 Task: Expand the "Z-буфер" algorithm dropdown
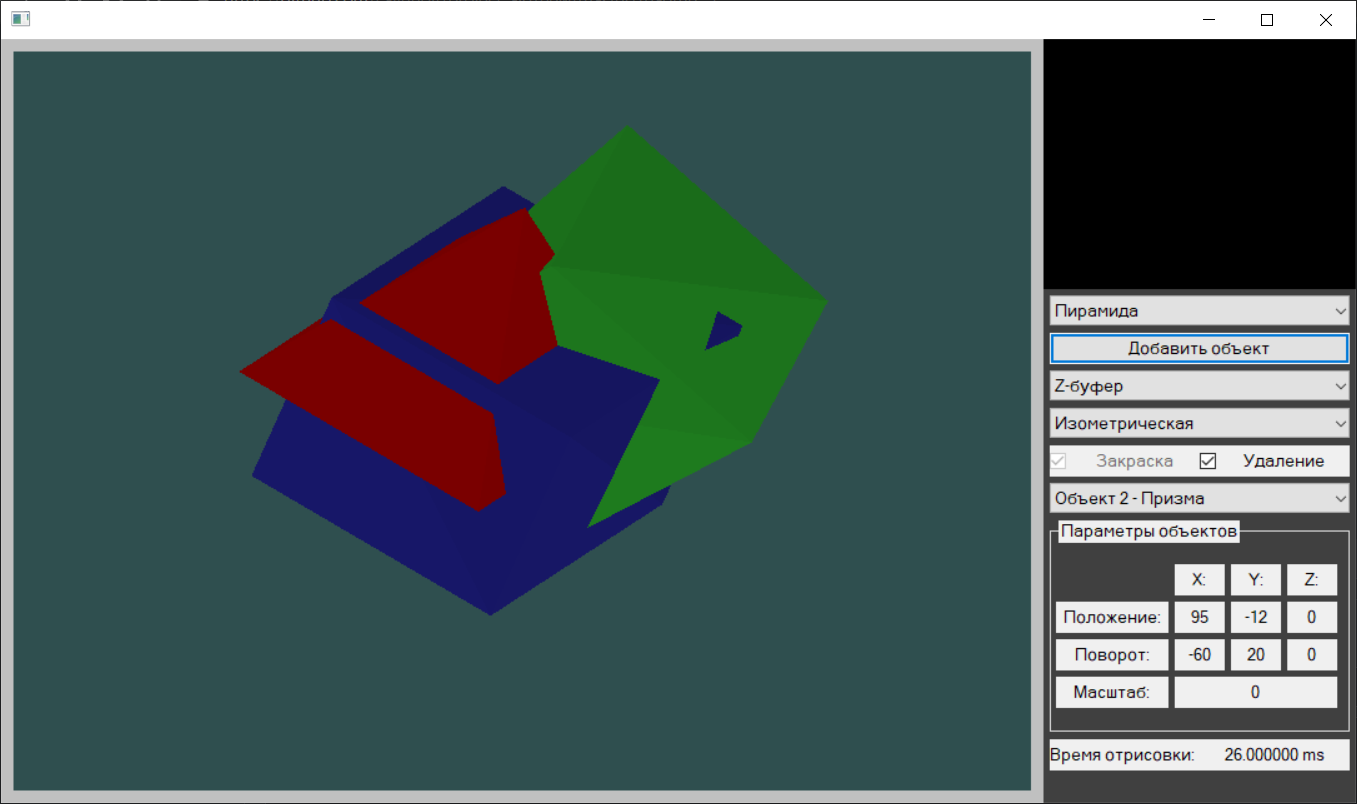[1198, 385]
